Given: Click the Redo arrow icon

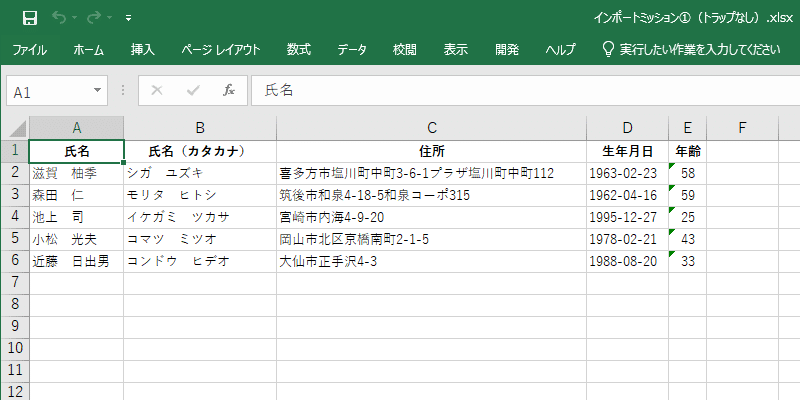Looking at the screenshot, I should click(94, 18).
